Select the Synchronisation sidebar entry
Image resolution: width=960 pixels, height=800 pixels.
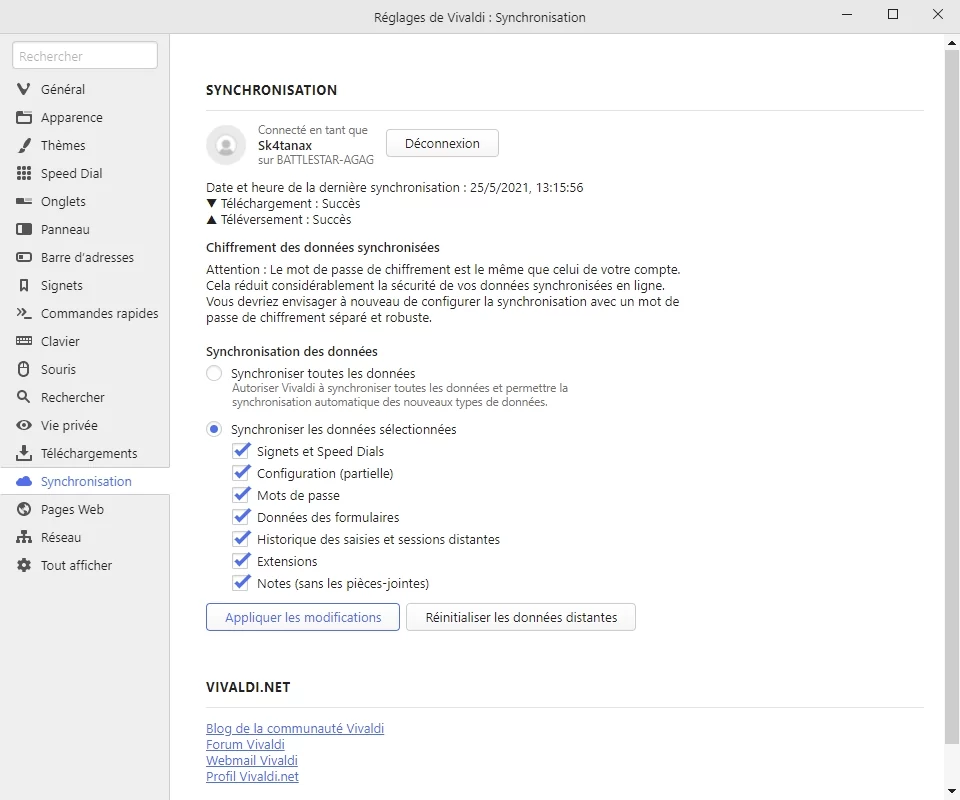click(x=84, y=482)
